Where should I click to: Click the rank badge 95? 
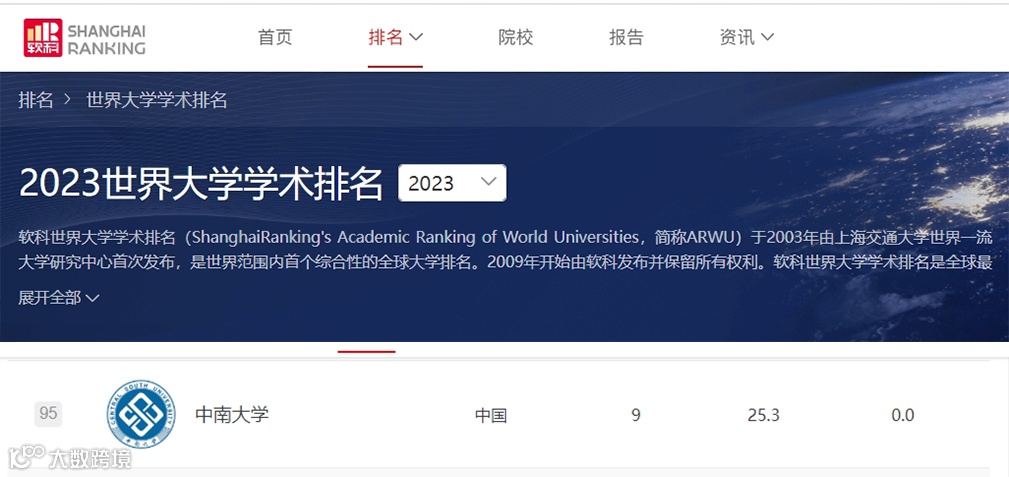48,413
